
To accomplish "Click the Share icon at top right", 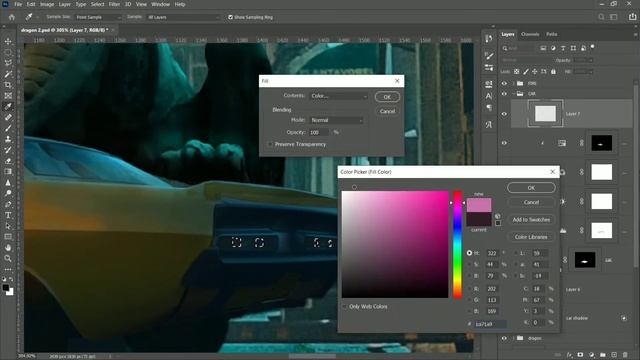I will [633, 17].
